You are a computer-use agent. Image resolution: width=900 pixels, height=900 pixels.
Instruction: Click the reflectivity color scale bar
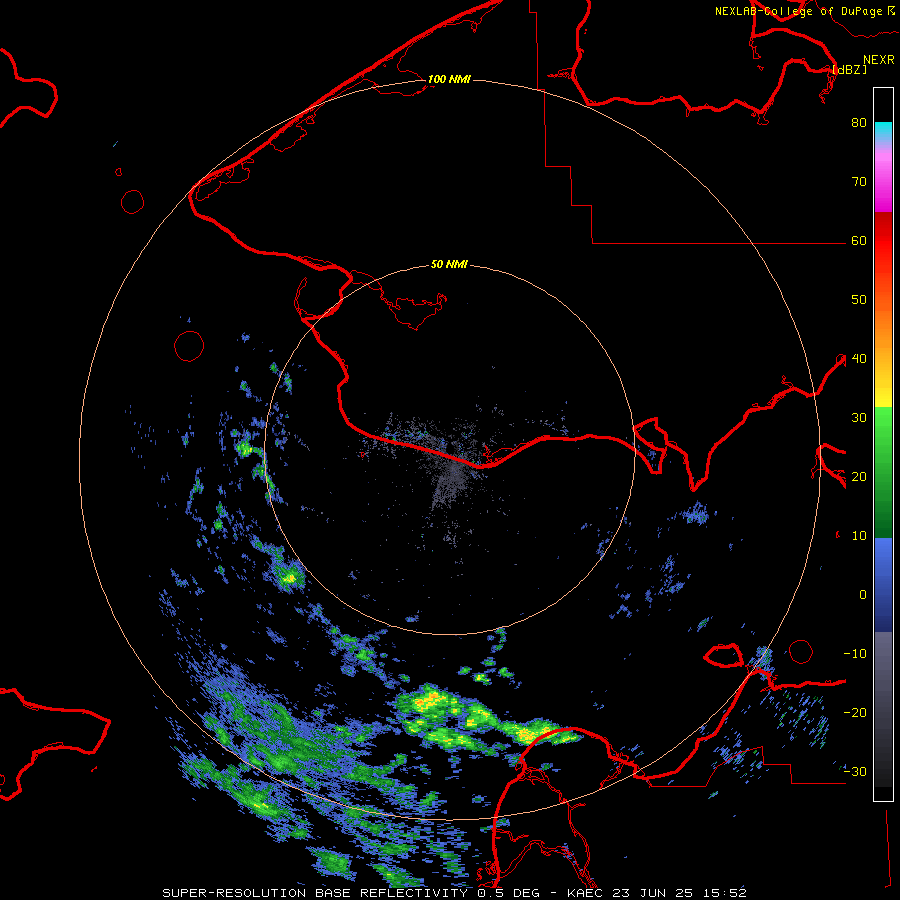pos(883,444)
